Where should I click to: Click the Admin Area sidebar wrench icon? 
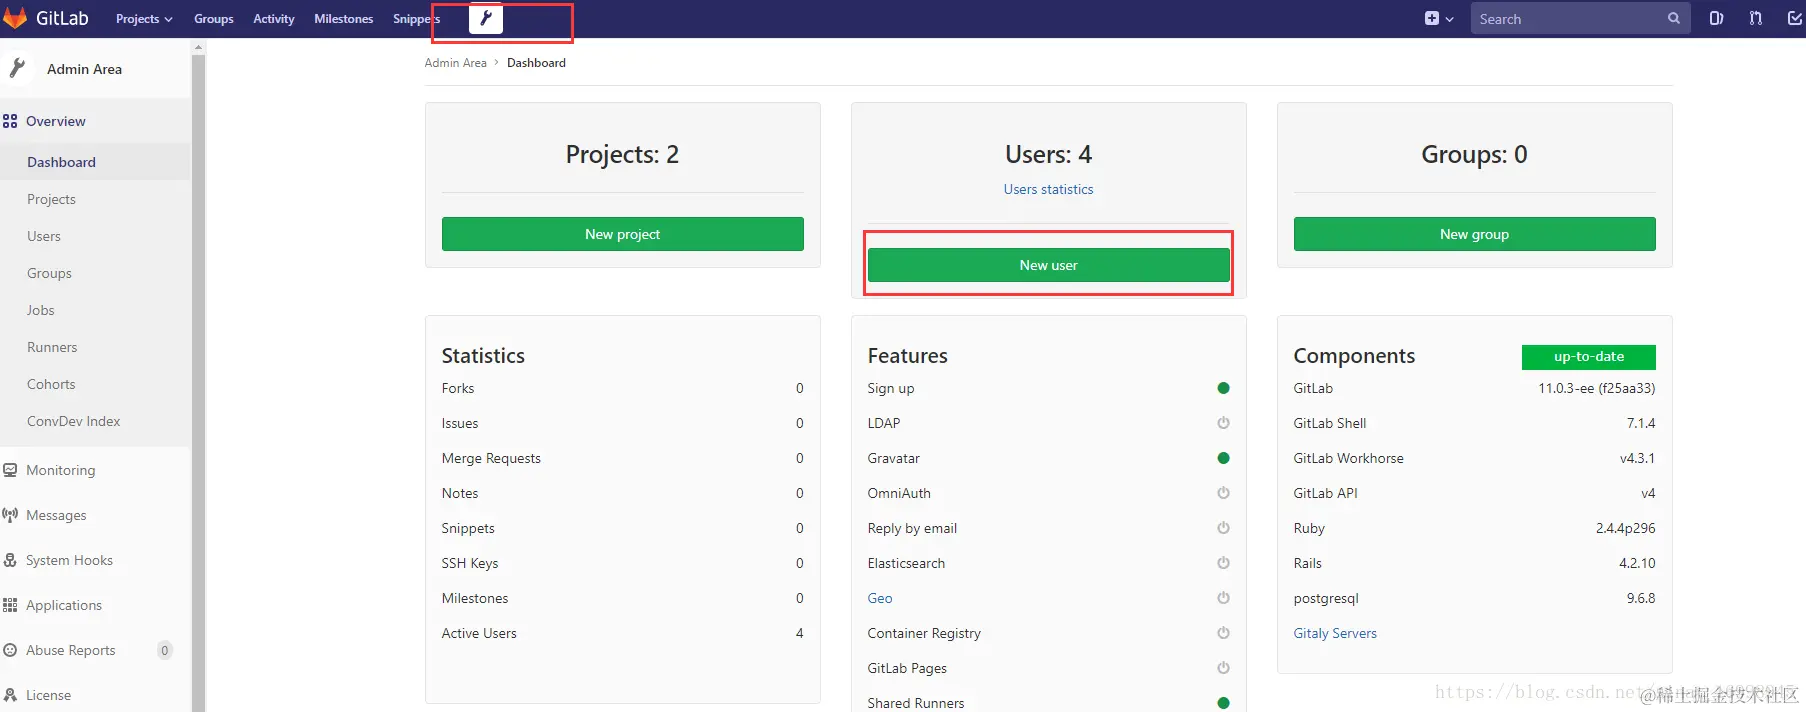(x=17, y=68)
